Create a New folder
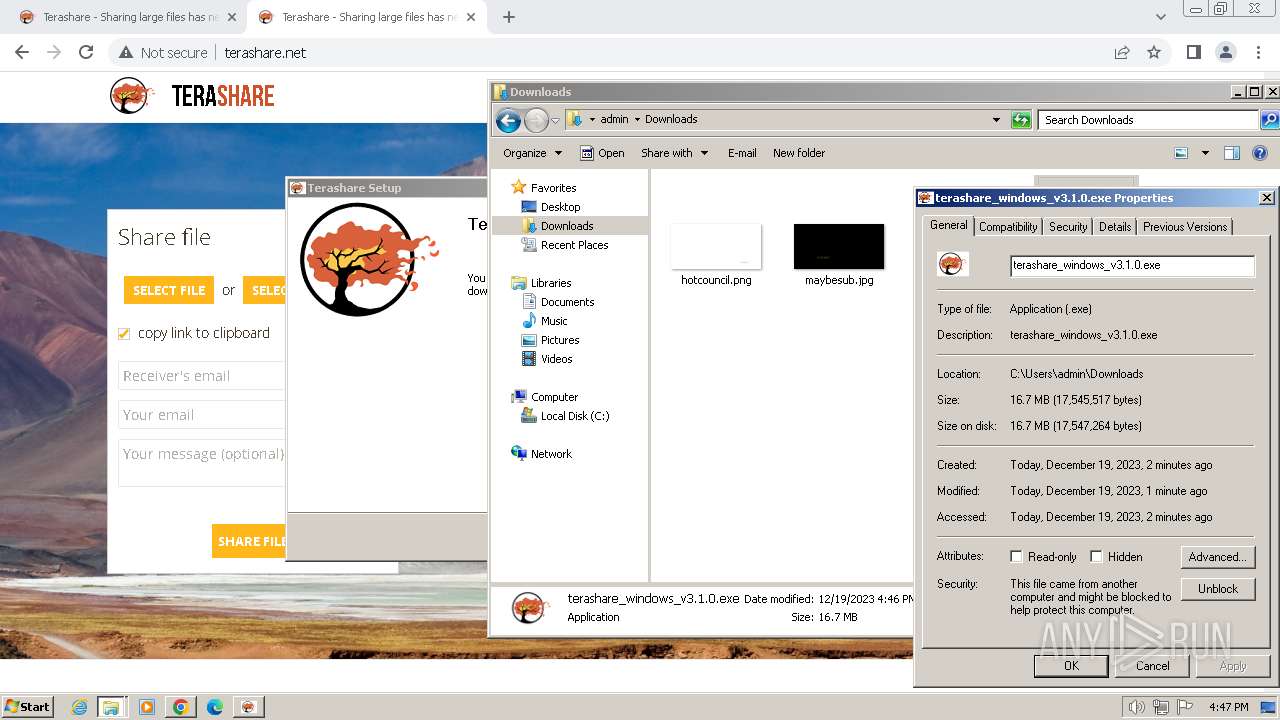This screenshot has width=1280, height=720. [799, 153]
